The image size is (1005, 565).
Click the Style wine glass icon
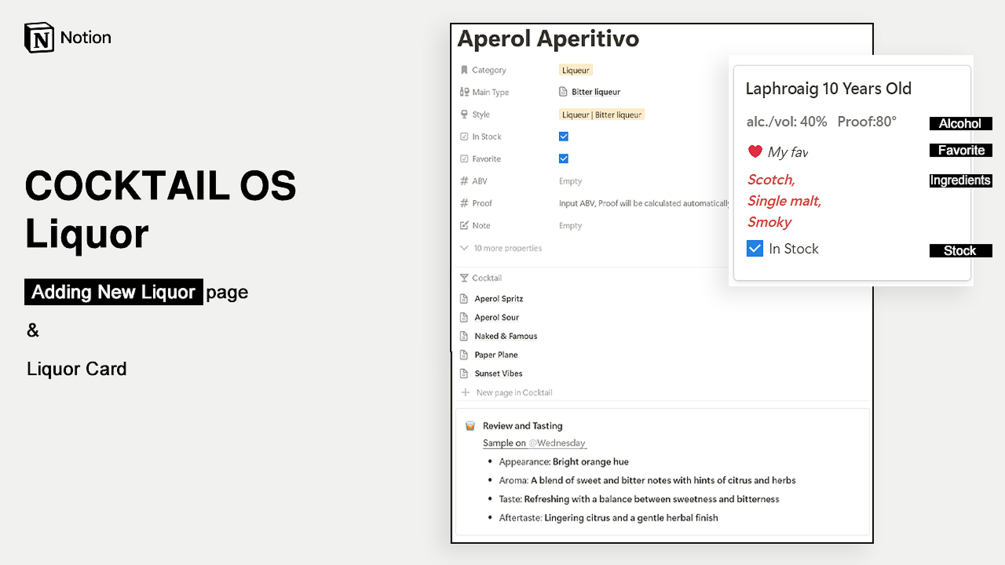tap(464, 115)
